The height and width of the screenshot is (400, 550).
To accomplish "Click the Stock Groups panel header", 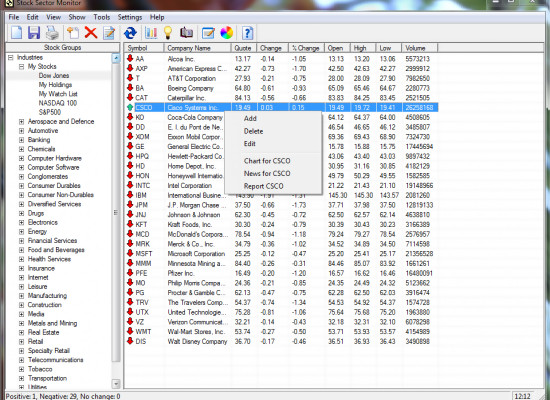I will 63,47.
